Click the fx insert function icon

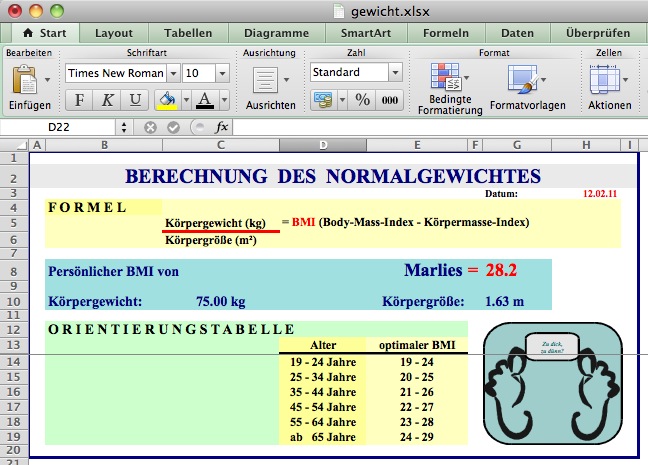click(222, 127)
